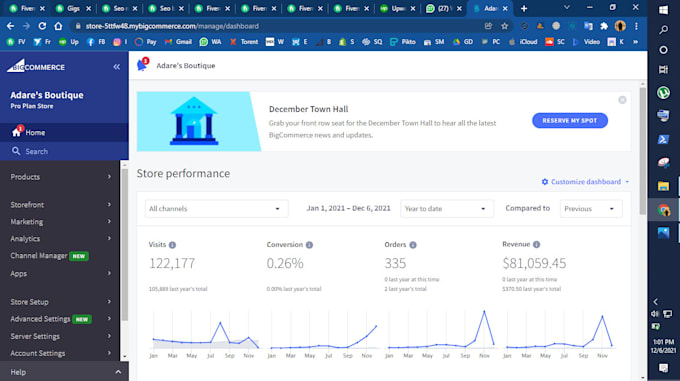Click the browser forward arrow
The height and width of the screenshot is (381, 680).
pos(26,26)
